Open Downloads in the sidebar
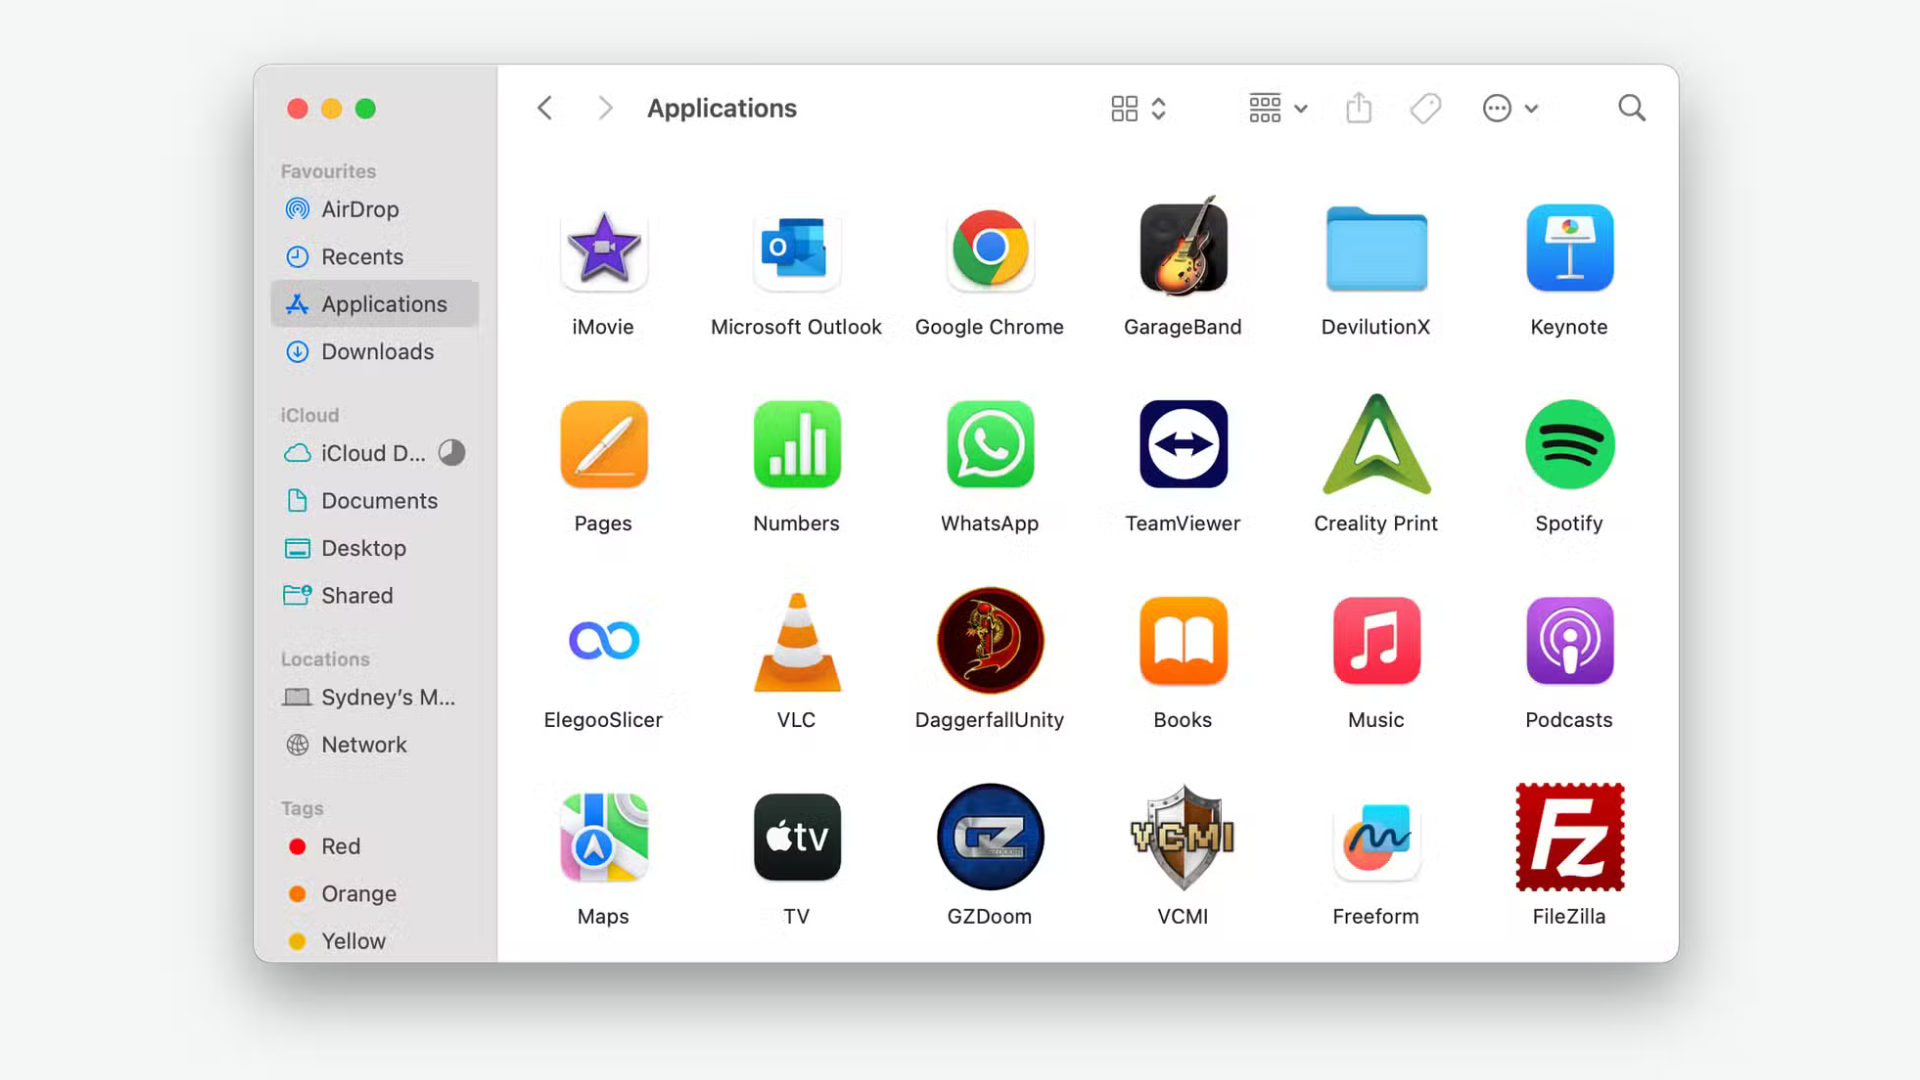Screen dimensions: 1920x1080 tap(377, 352)
